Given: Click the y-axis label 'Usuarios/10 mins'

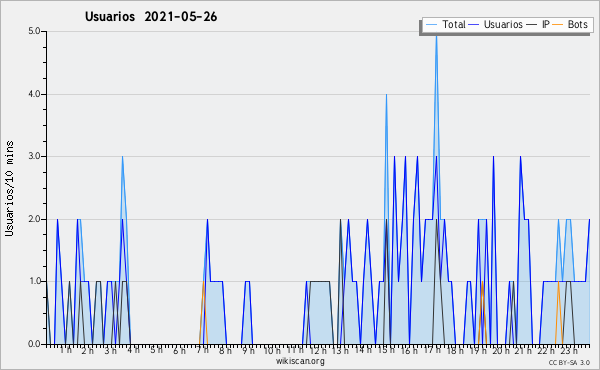Looking at the screenshot, I should pyautogui.click(x=9, y=189).
